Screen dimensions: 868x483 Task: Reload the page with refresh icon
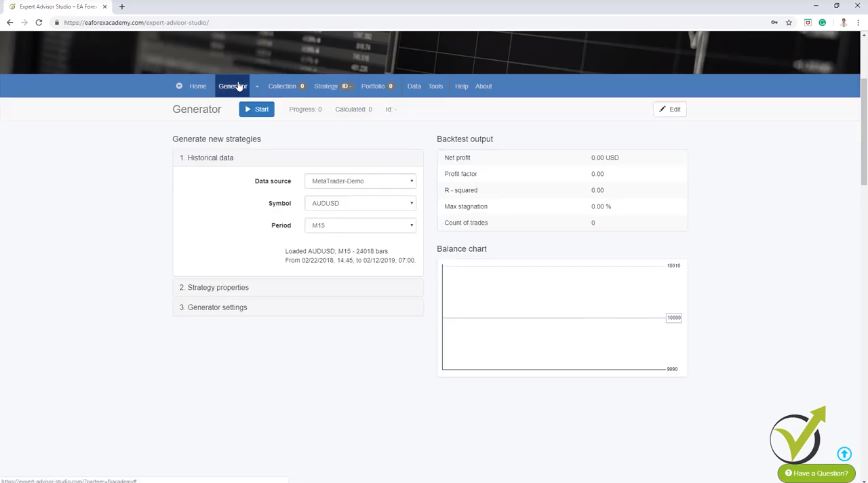(39, 23)
